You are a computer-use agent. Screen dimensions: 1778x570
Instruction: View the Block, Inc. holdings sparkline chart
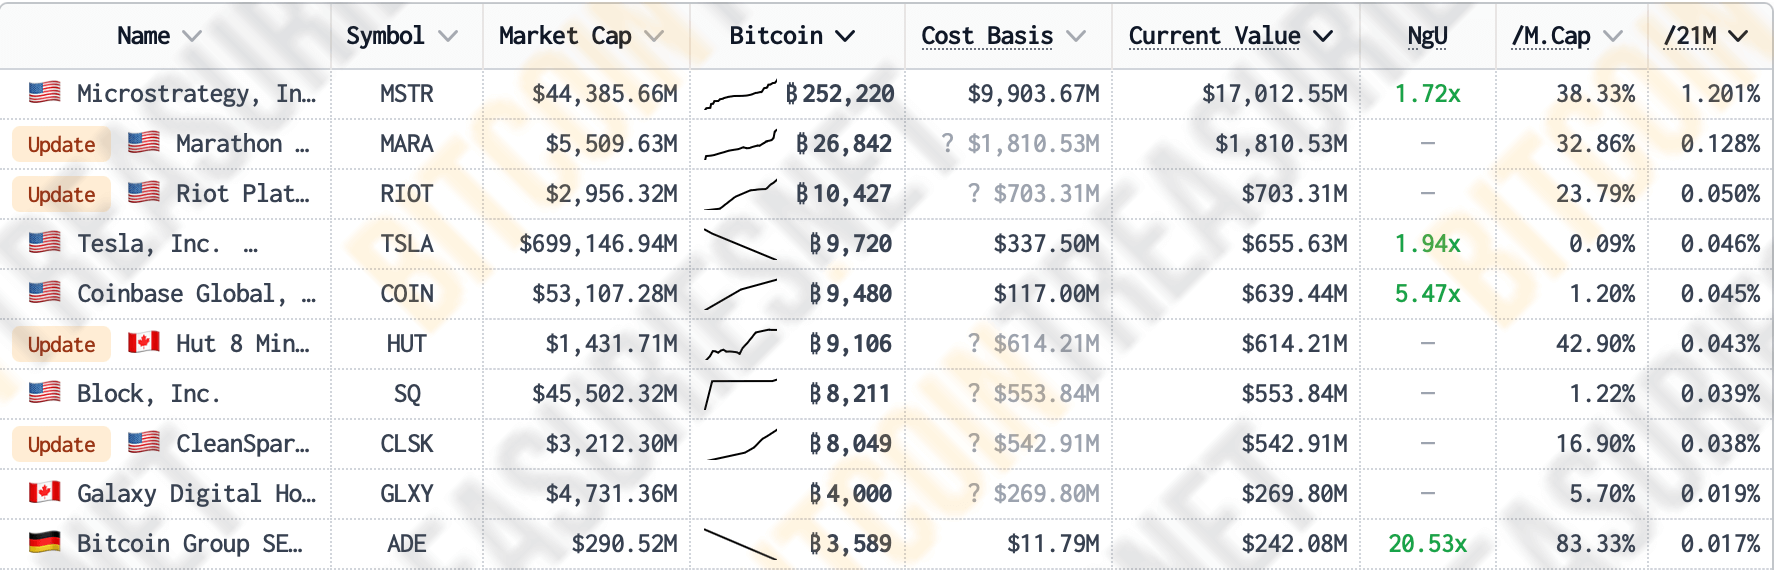(740, 394)
